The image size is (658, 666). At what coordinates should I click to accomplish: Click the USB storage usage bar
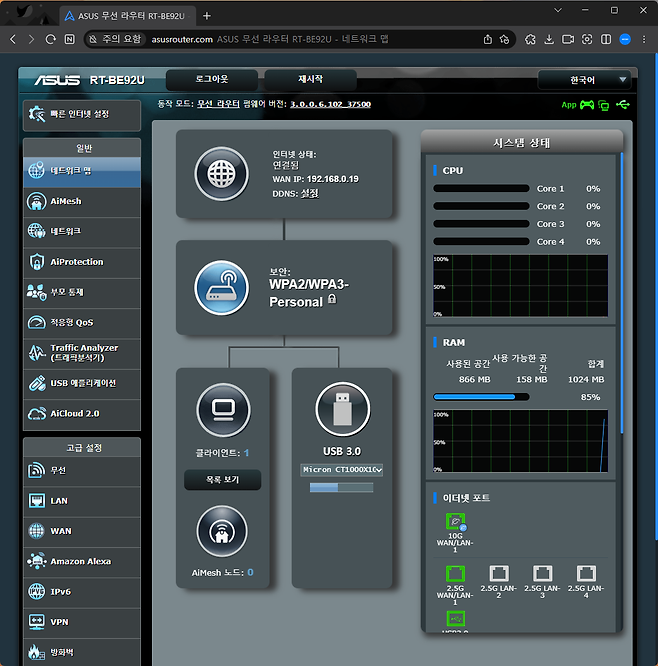342,488
